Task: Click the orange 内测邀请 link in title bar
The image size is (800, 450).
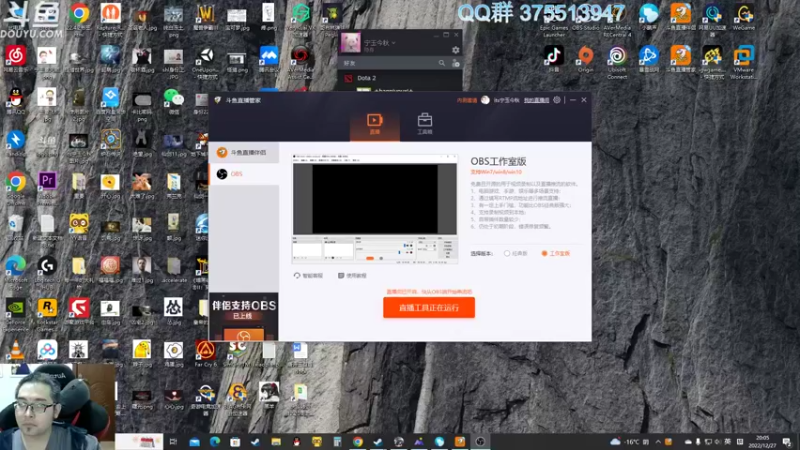Action: (x=466, y=100)
